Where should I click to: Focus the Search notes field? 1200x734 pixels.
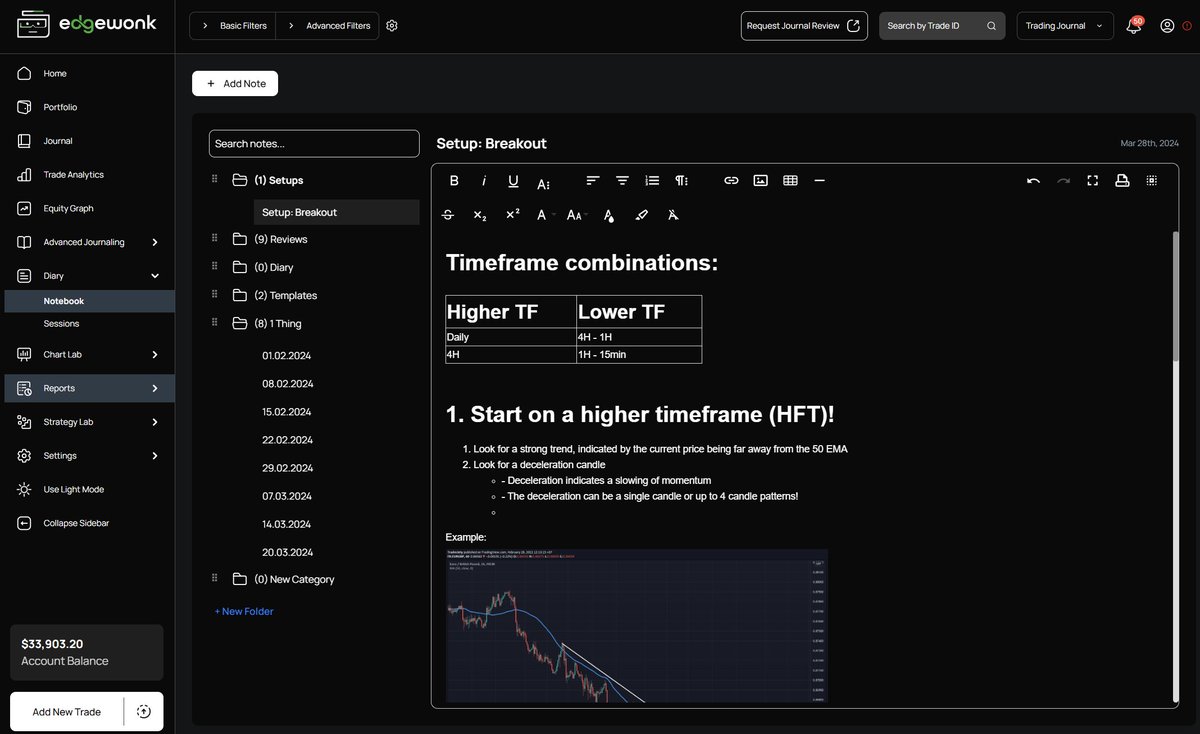click(314, 144)
